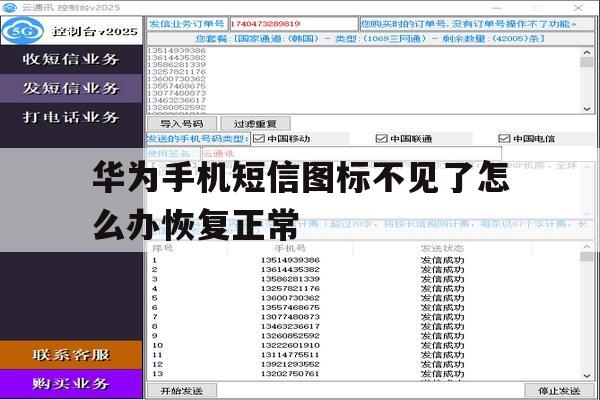Click the 发送状态 column header
The height and width of the screenshot is (400, 600).
point(442,248)
